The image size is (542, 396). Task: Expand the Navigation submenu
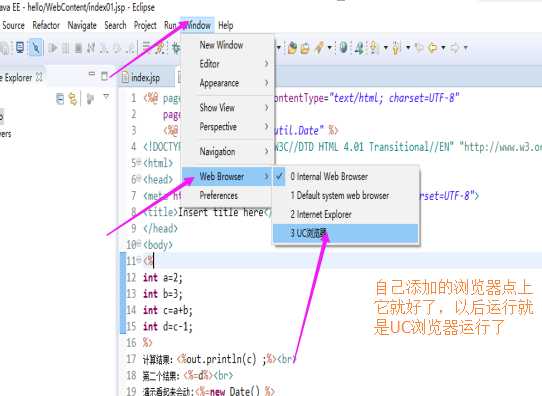(228, 152)
